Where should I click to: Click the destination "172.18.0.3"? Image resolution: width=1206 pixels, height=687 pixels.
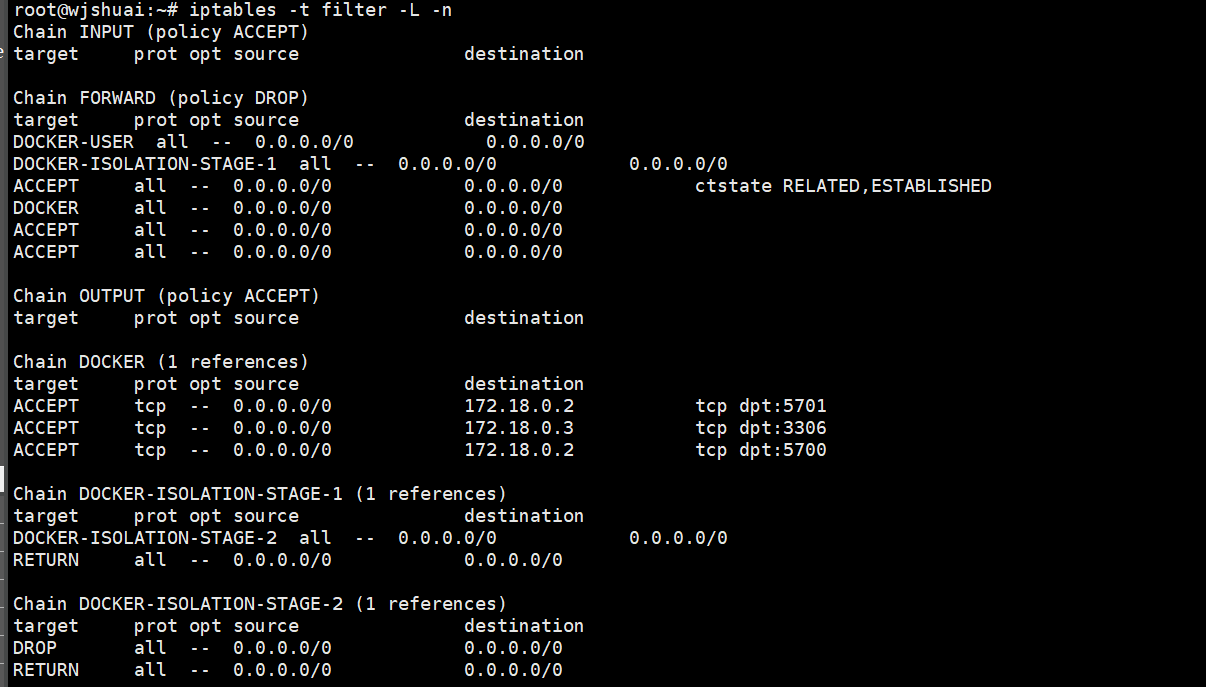(x=519, y=428)
